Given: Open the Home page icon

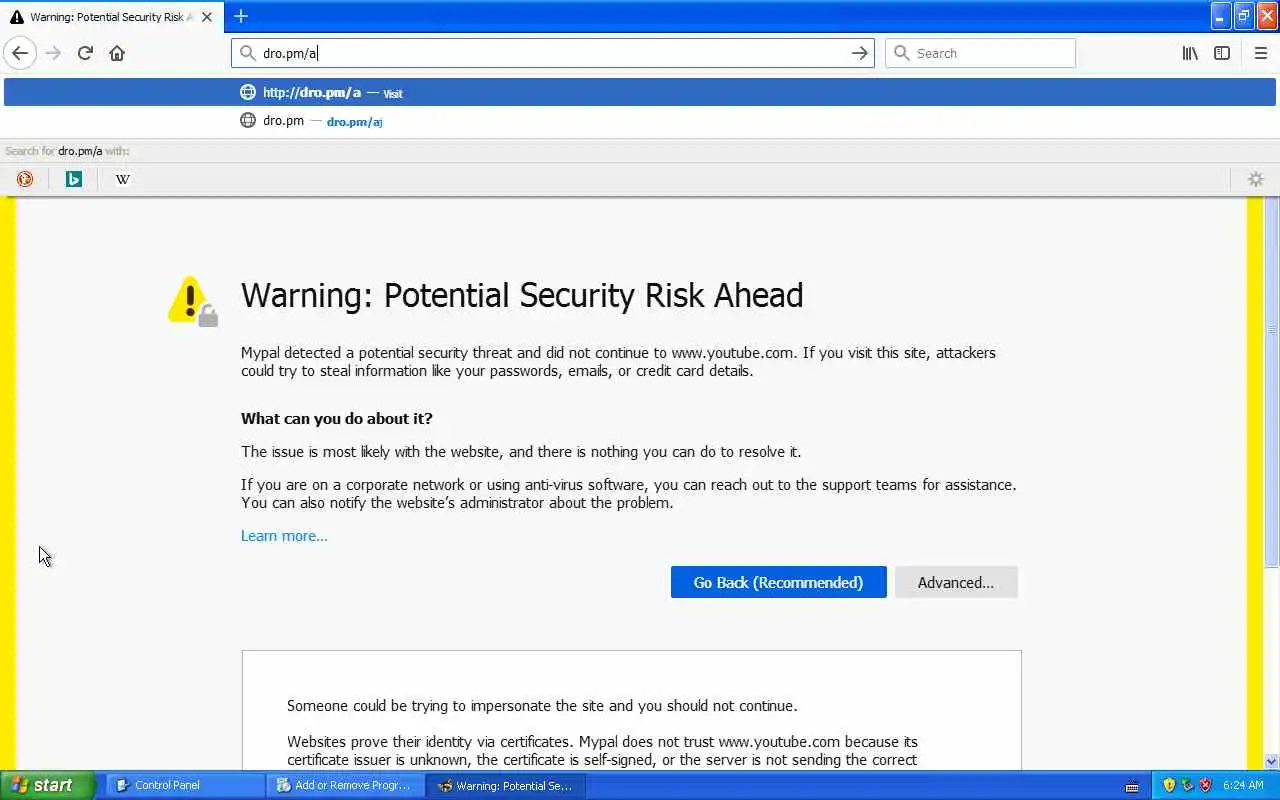Looking at the screenshot, I should coord(117,53).
